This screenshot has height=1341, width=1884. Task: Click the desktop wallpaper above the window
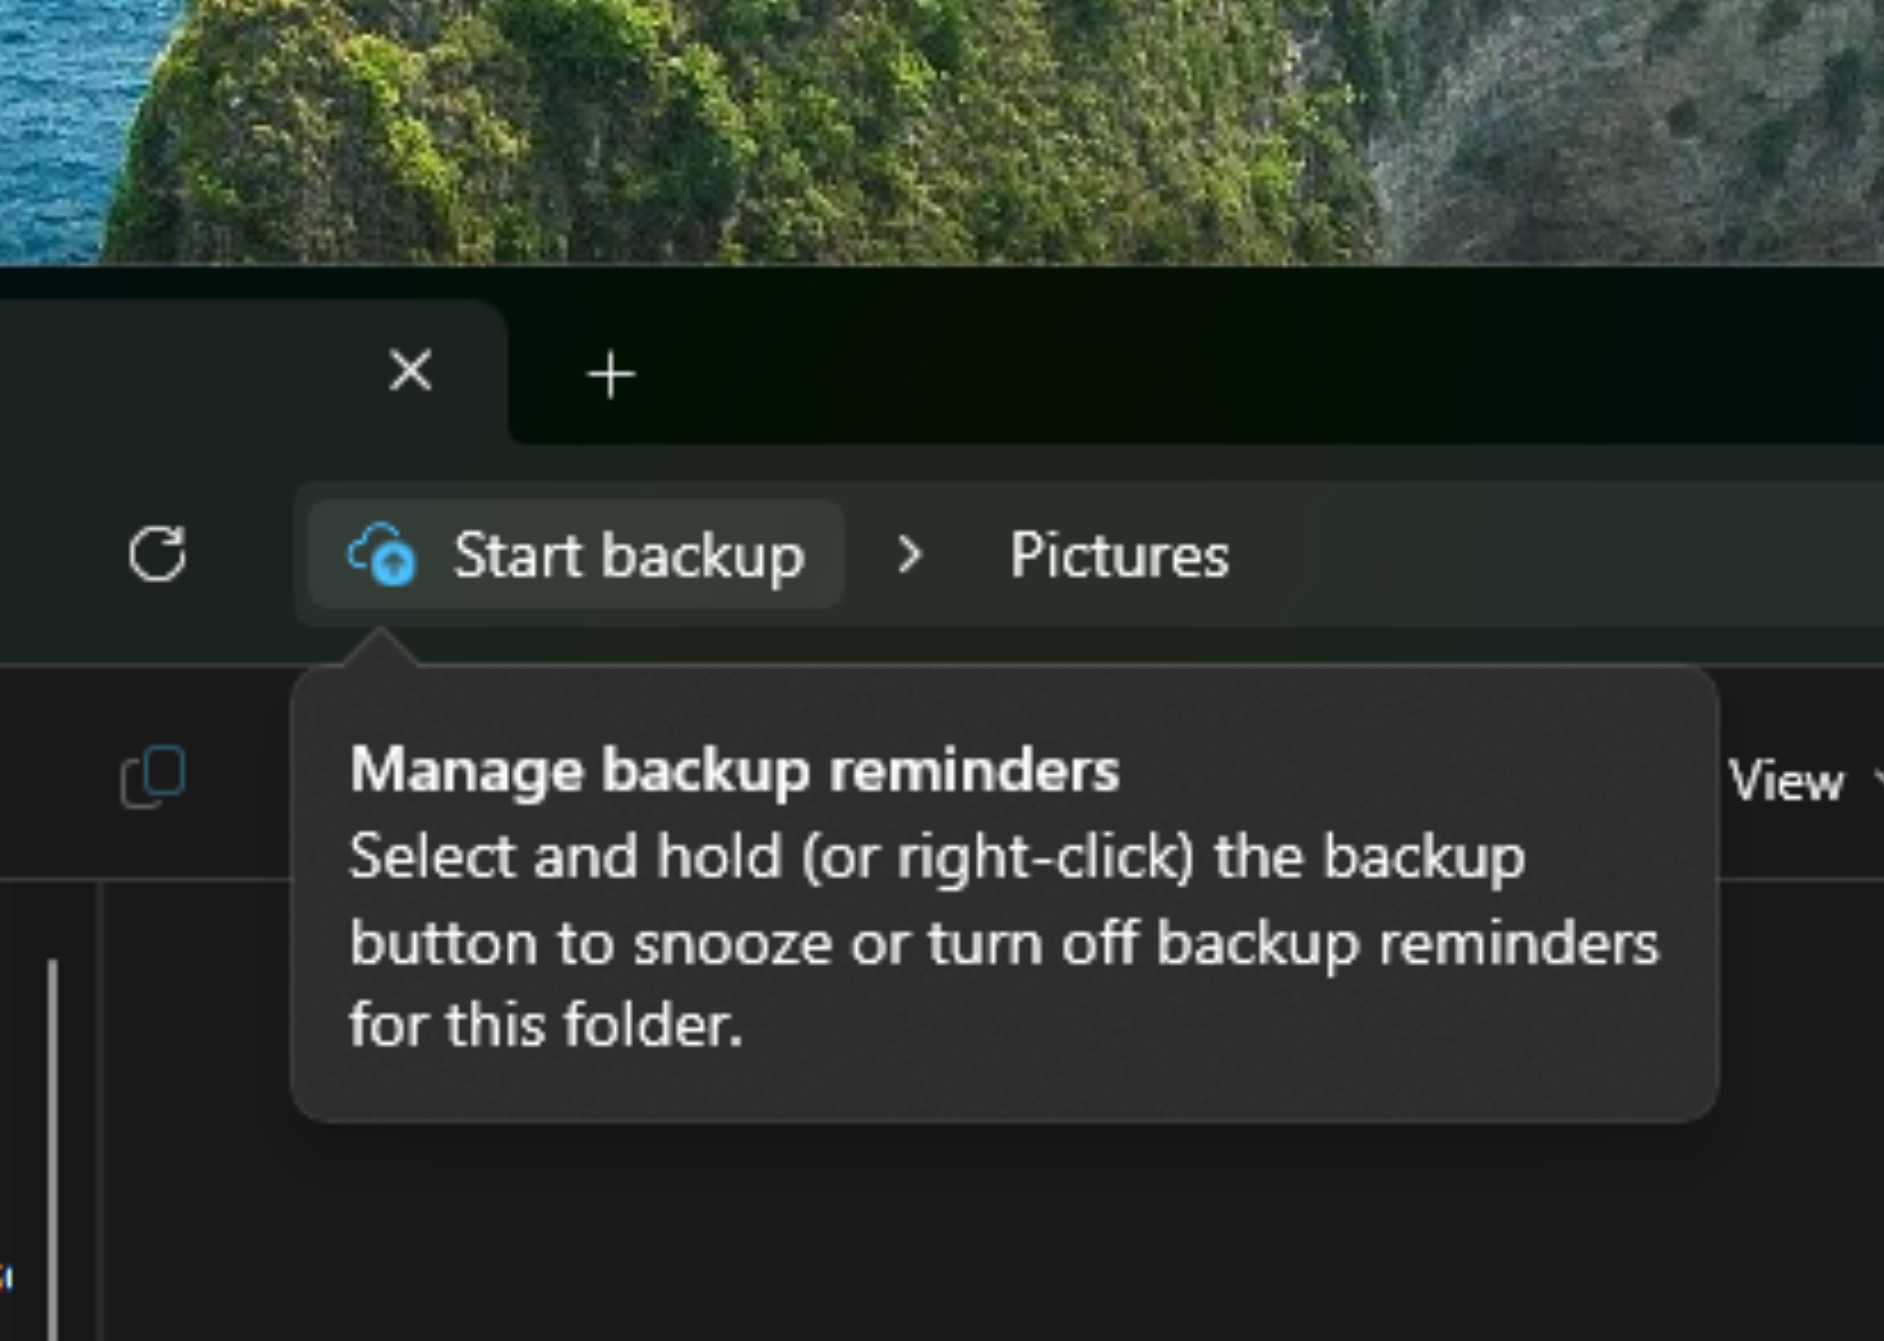940,130
